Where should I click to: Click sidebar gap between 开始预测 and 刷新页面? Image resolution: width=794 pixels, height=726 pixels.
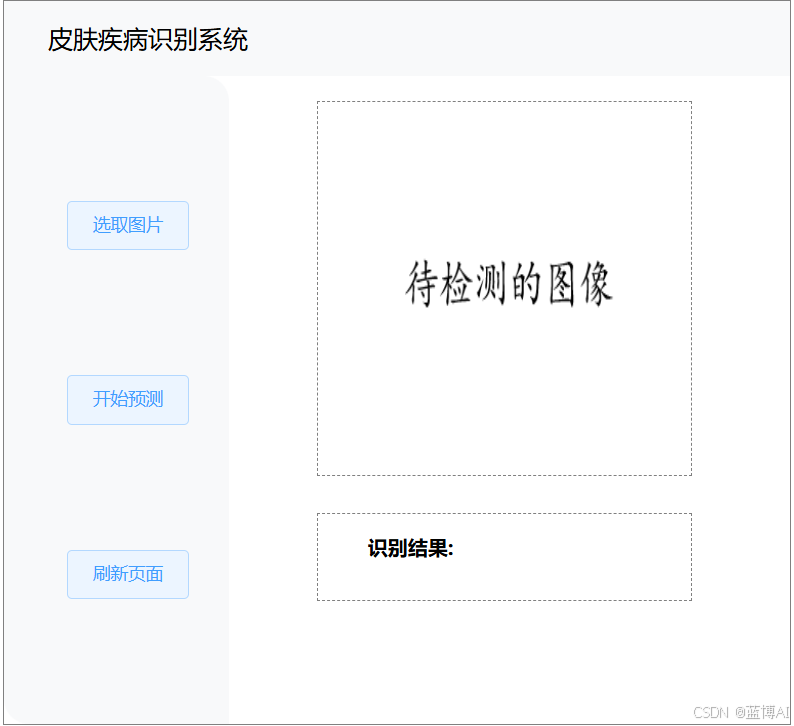click(128, 488)
